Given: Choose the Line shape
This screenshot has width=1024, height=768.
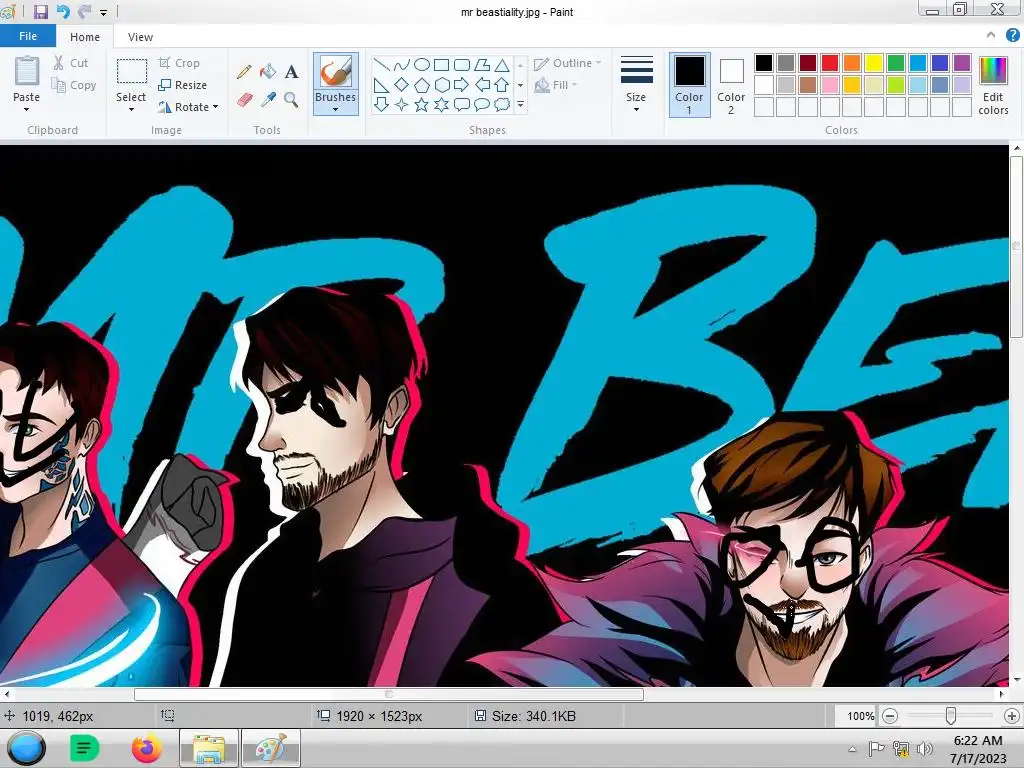Looking at the screenshot, I should coord(381,65).
